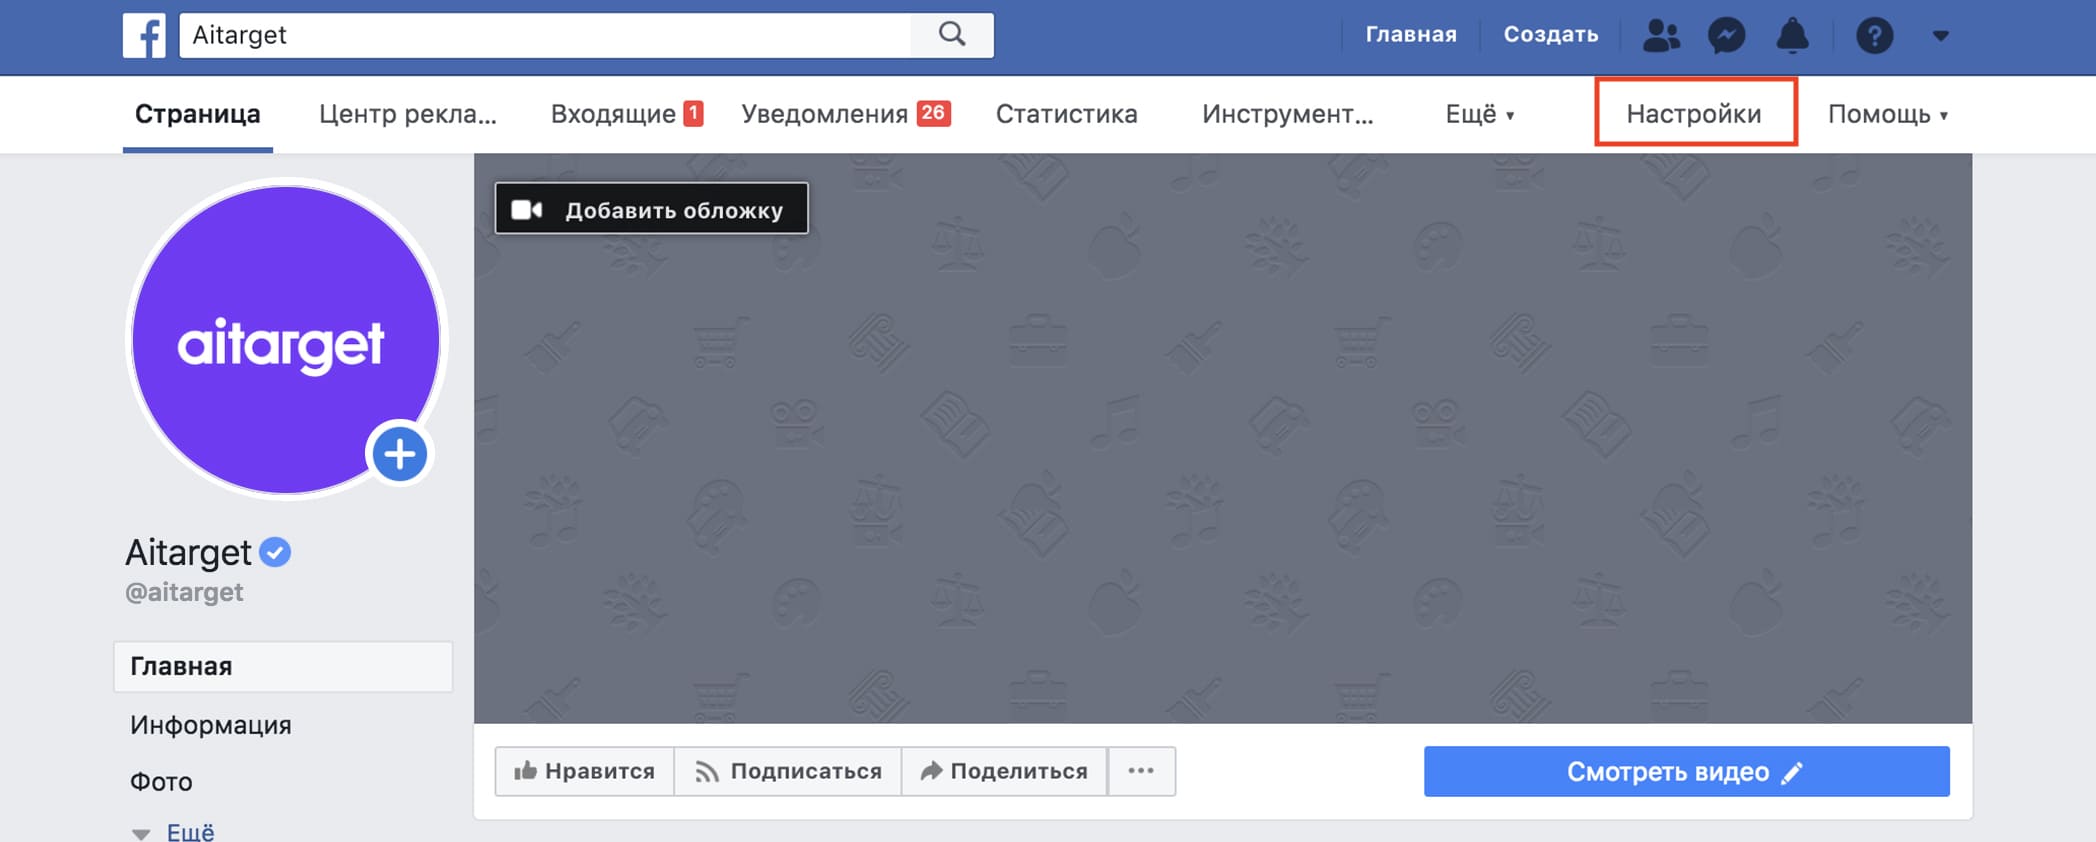
Task: Select Фото in the left sidebar
Action: point(161,782)
